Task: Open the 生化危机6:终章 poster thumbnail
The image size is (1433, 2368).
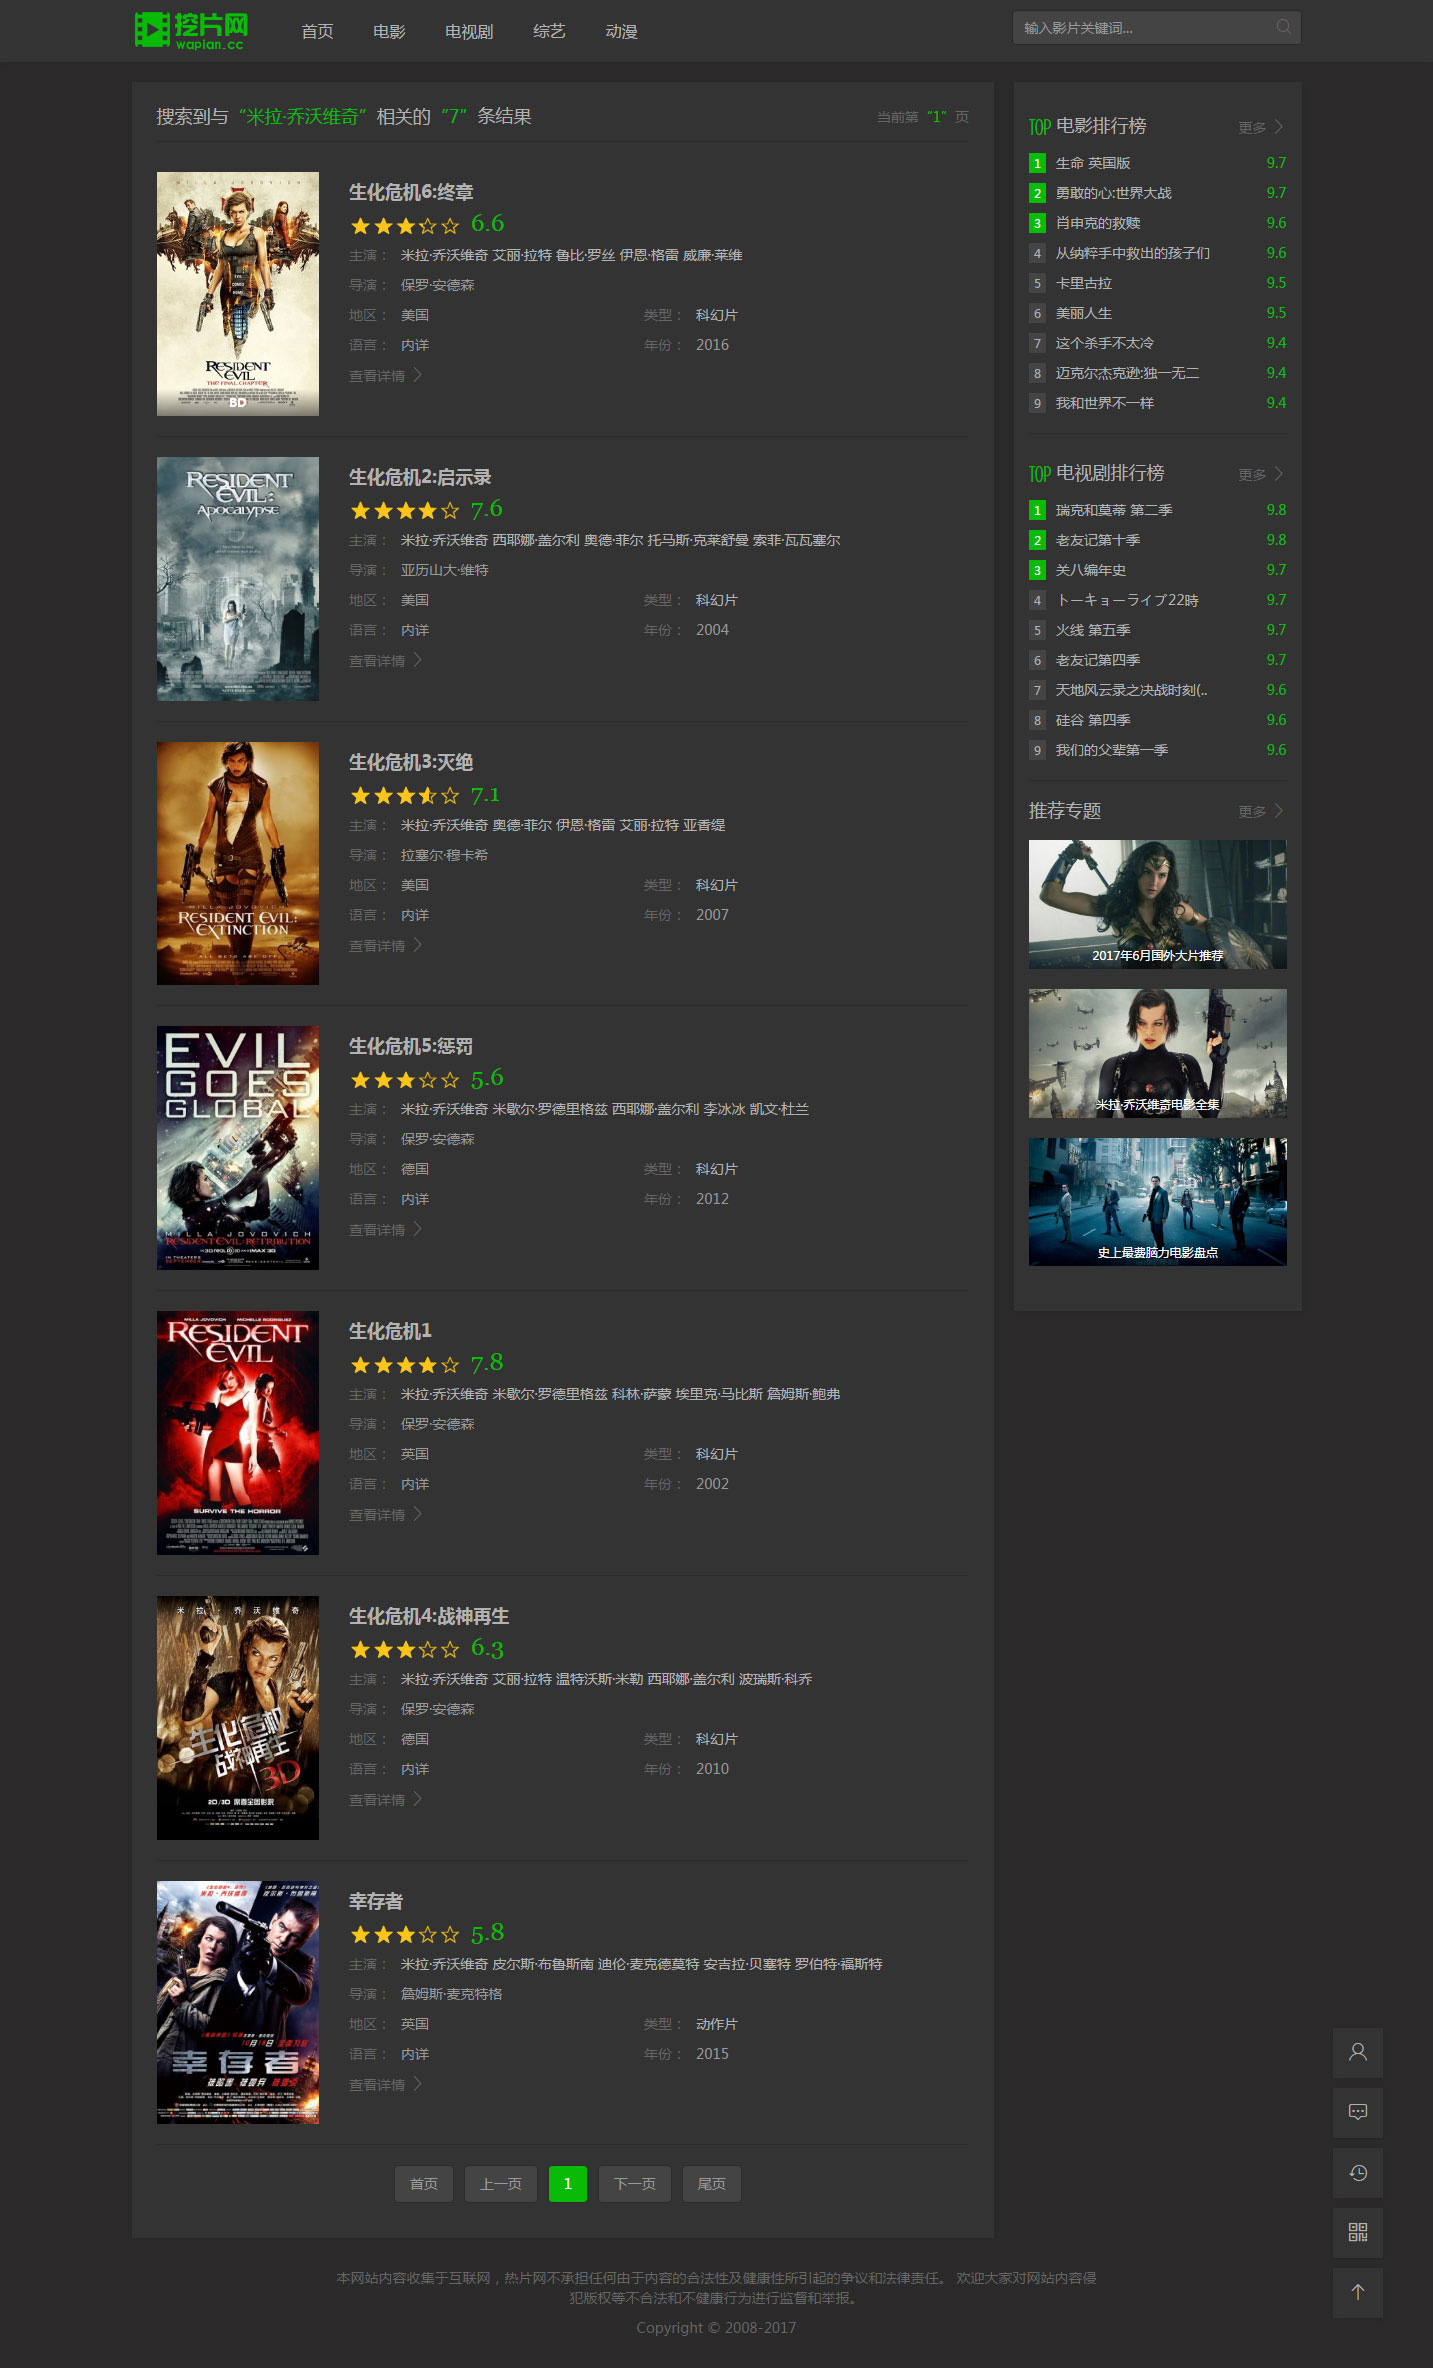Action: [238, 294]
